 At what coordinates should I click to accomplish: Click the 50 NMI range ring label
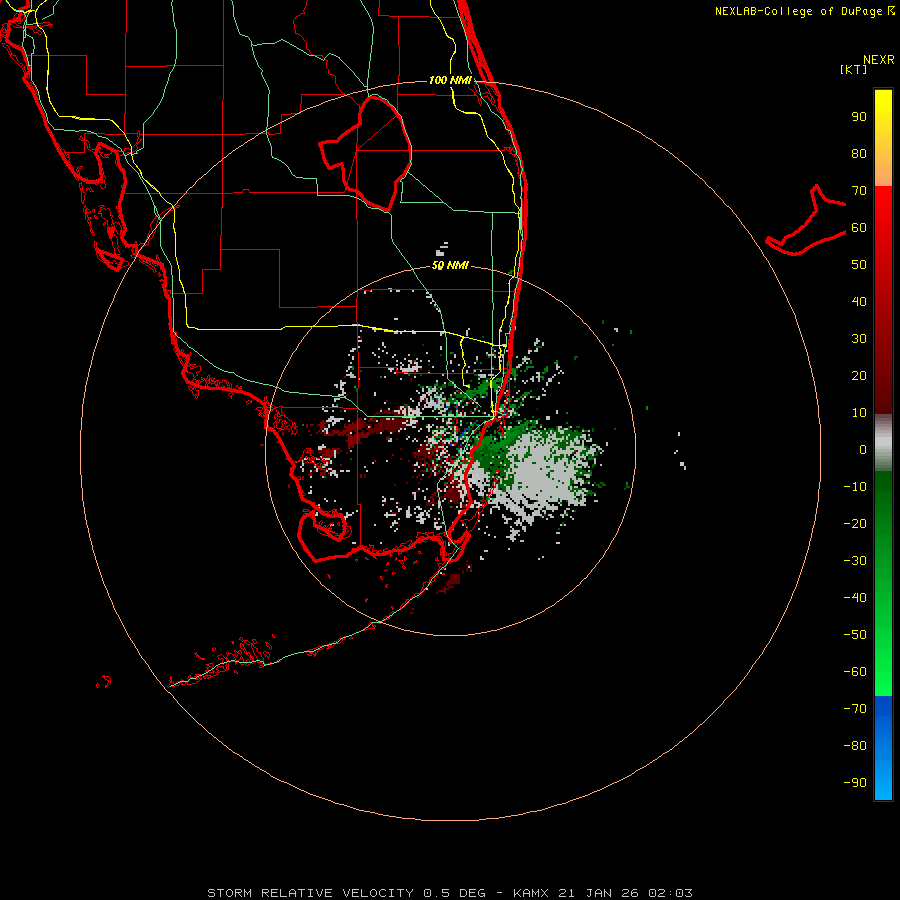click(451, 265)
